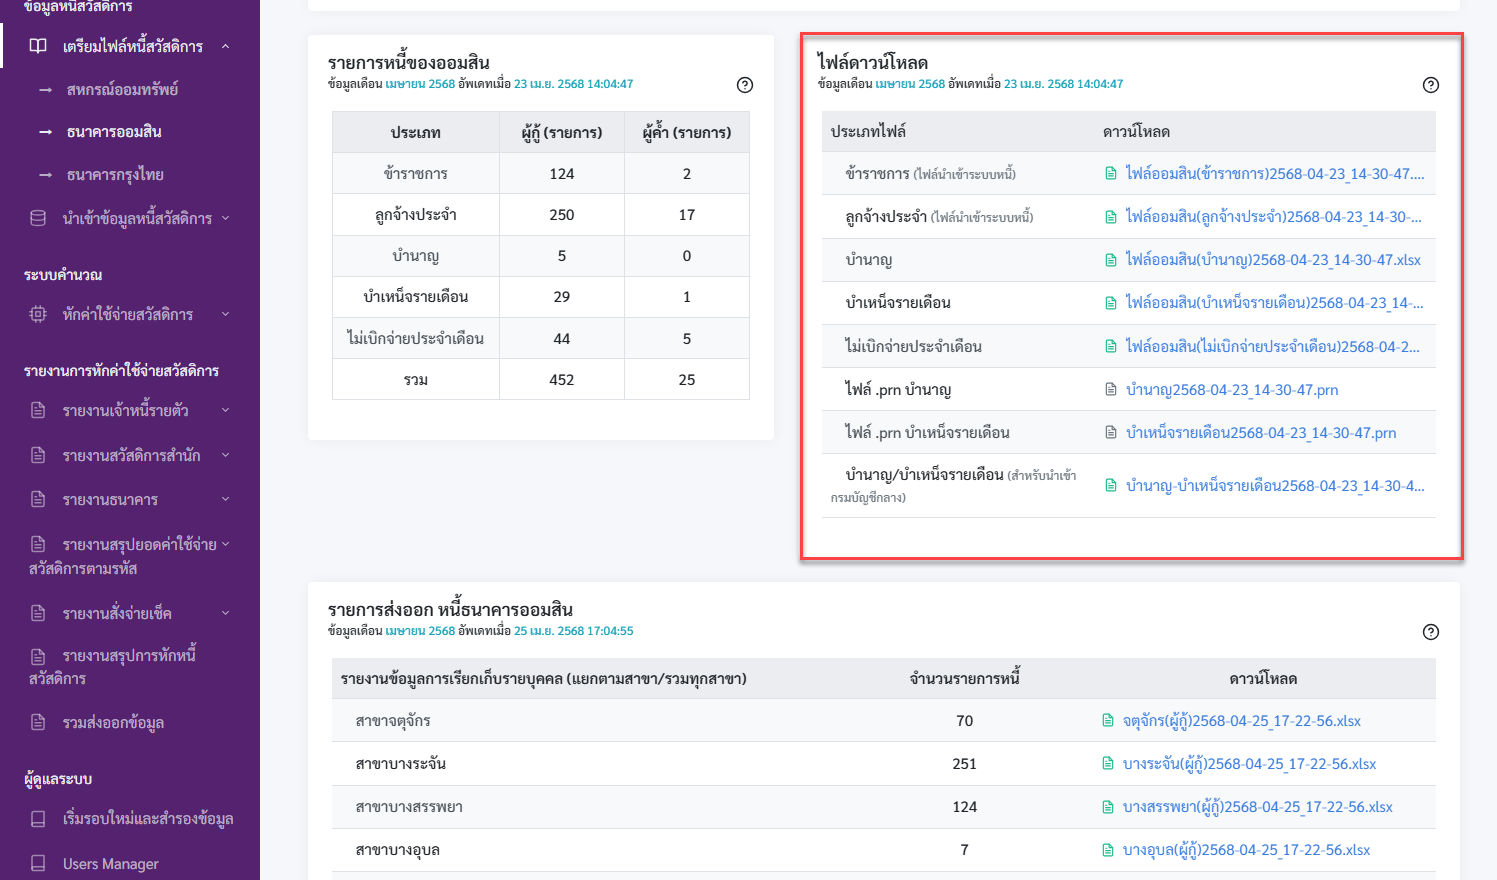
Task: Click the total borrowers value 452
Action: pyautogui.click(x=562, y=380)
